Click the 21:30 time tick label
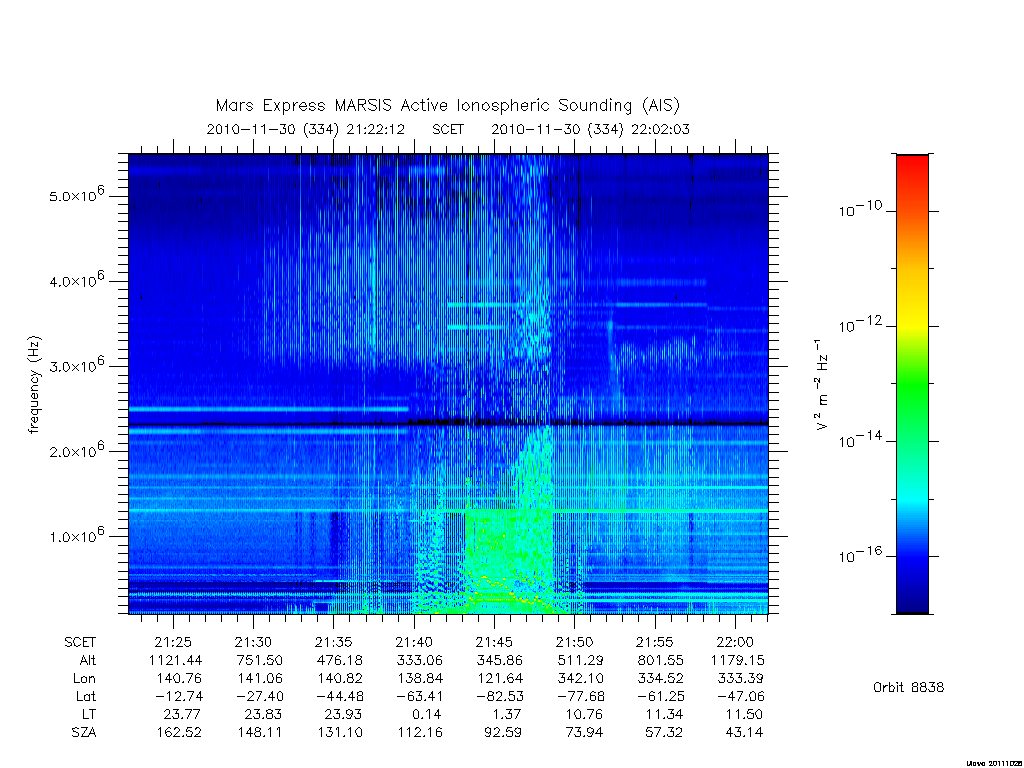1024x768 pixels. click(253, 642)
